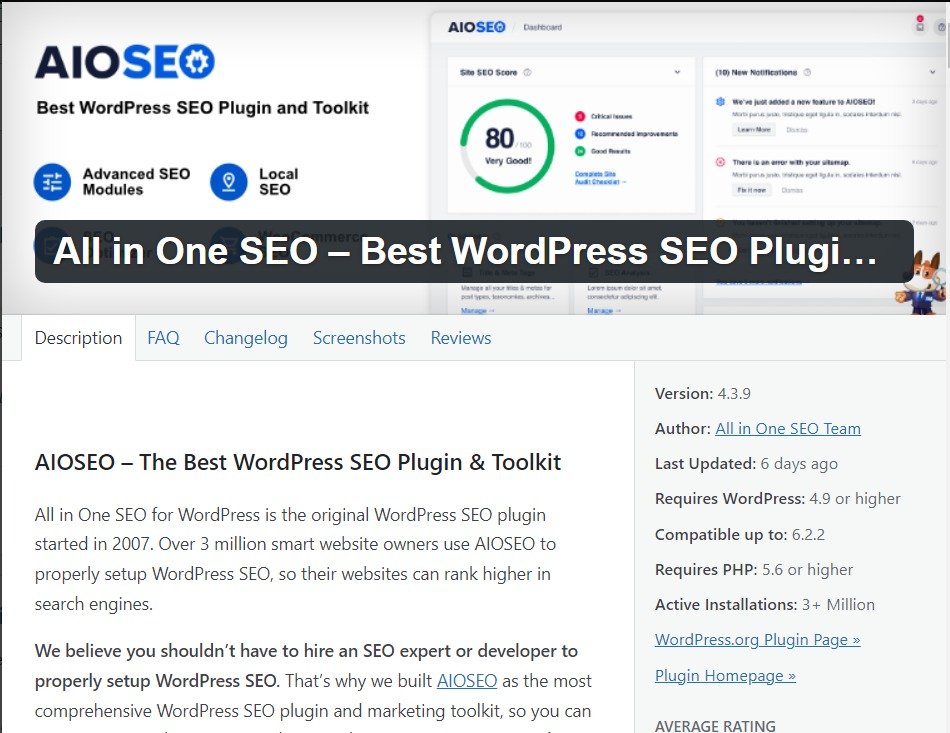Click the notification icon with red badge
The width and height of the screenshot is (950, 733).
(x=920, y=24)
